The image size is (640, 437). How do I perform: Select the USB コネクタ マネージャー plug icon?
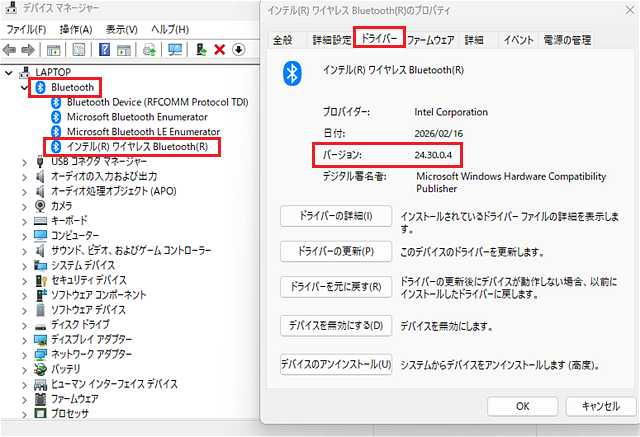[40, 161]
